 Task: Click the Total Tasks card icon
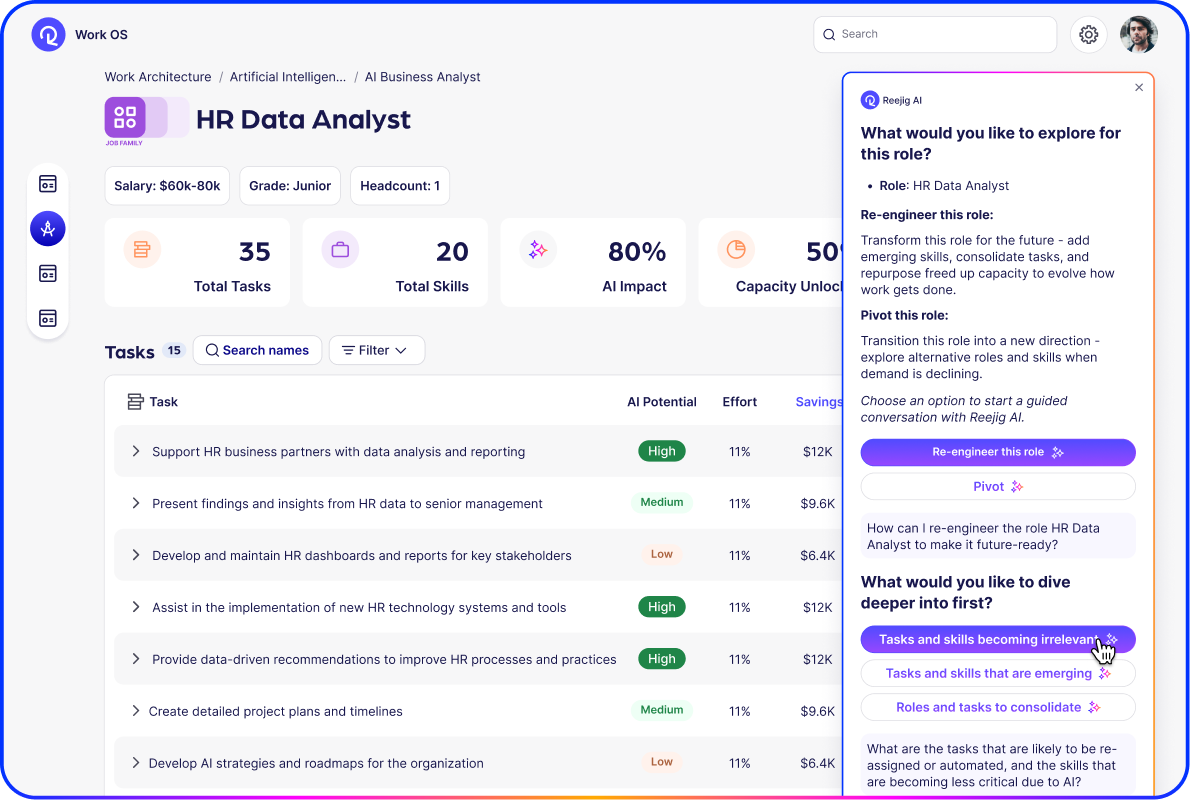(x=142, y=250)
